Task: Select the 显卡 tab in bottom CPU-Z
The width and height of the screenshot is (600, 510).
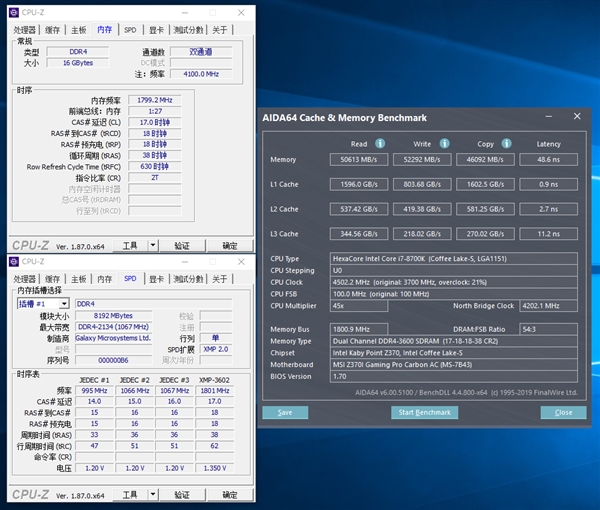Action: click(156, 279)
